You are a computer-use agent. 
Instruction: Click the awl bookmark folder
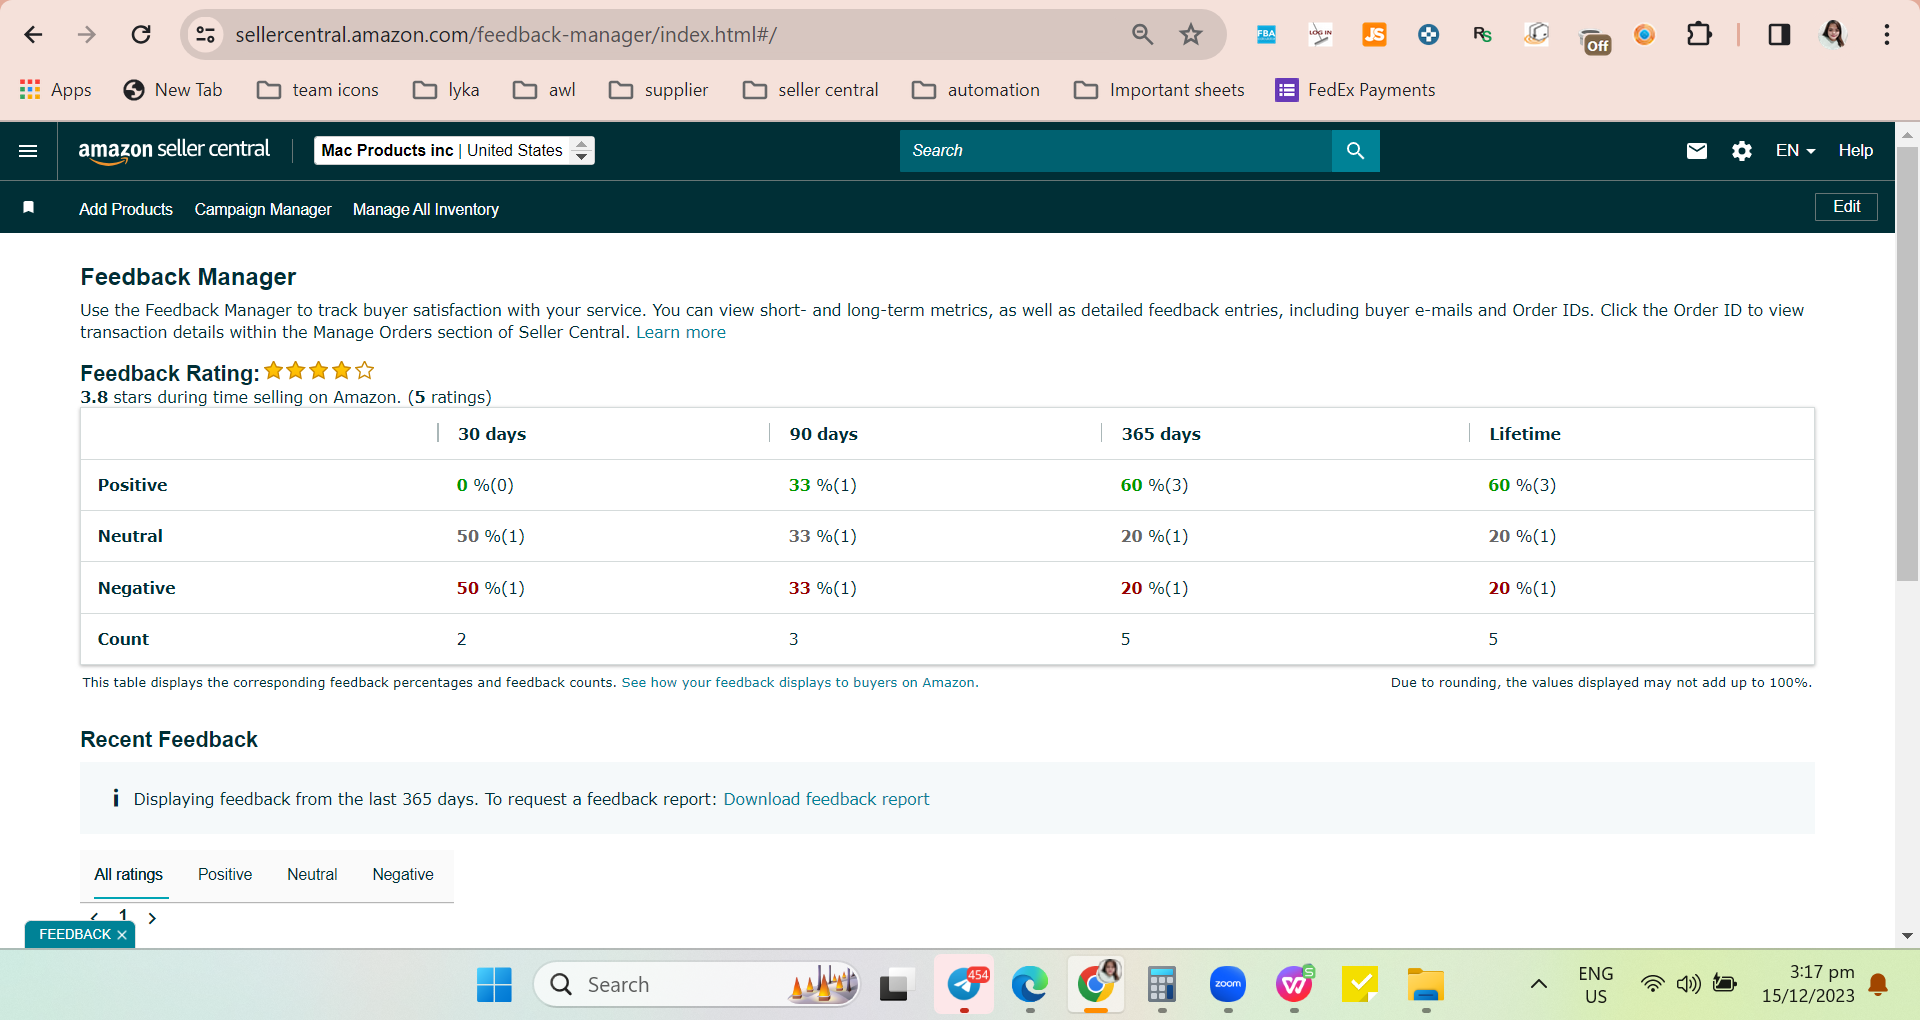[x=544, y=90]
